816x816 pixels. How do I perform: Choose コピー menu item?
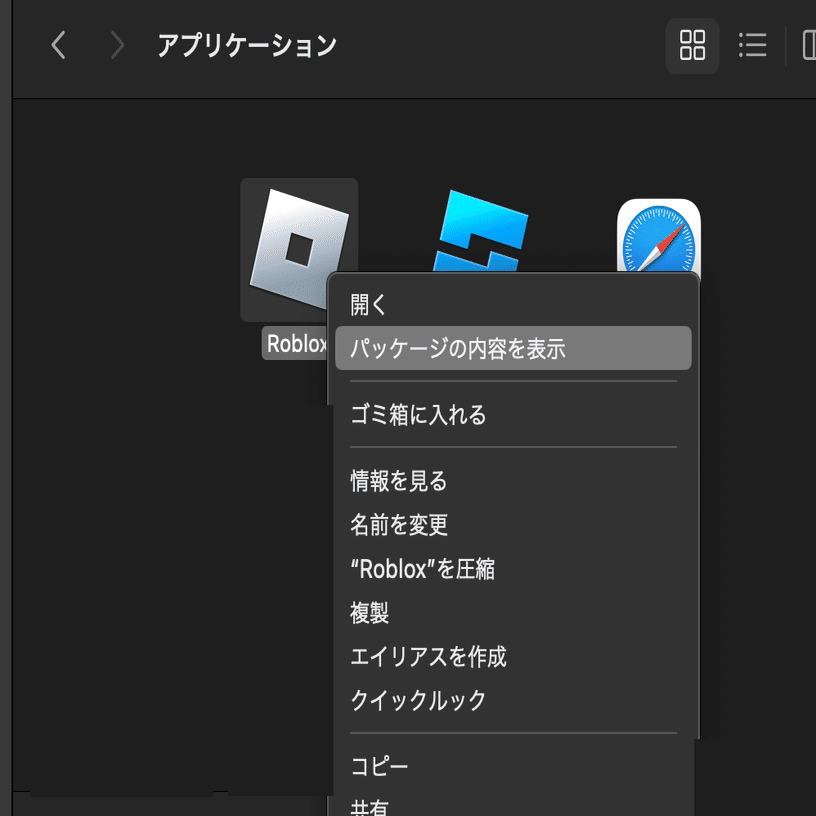[x=513, y=766]
